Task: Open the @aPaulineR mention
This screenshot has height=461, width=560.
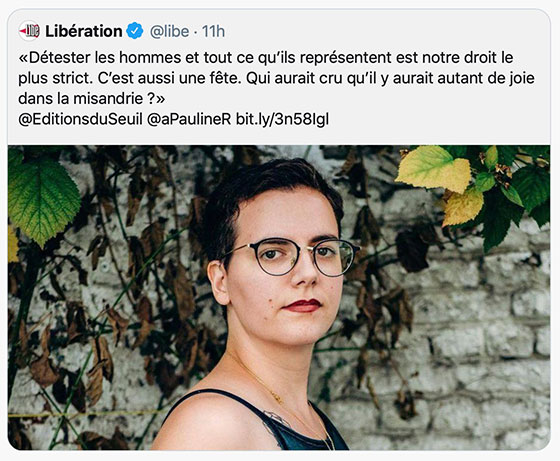Action: tap(189, 119)
